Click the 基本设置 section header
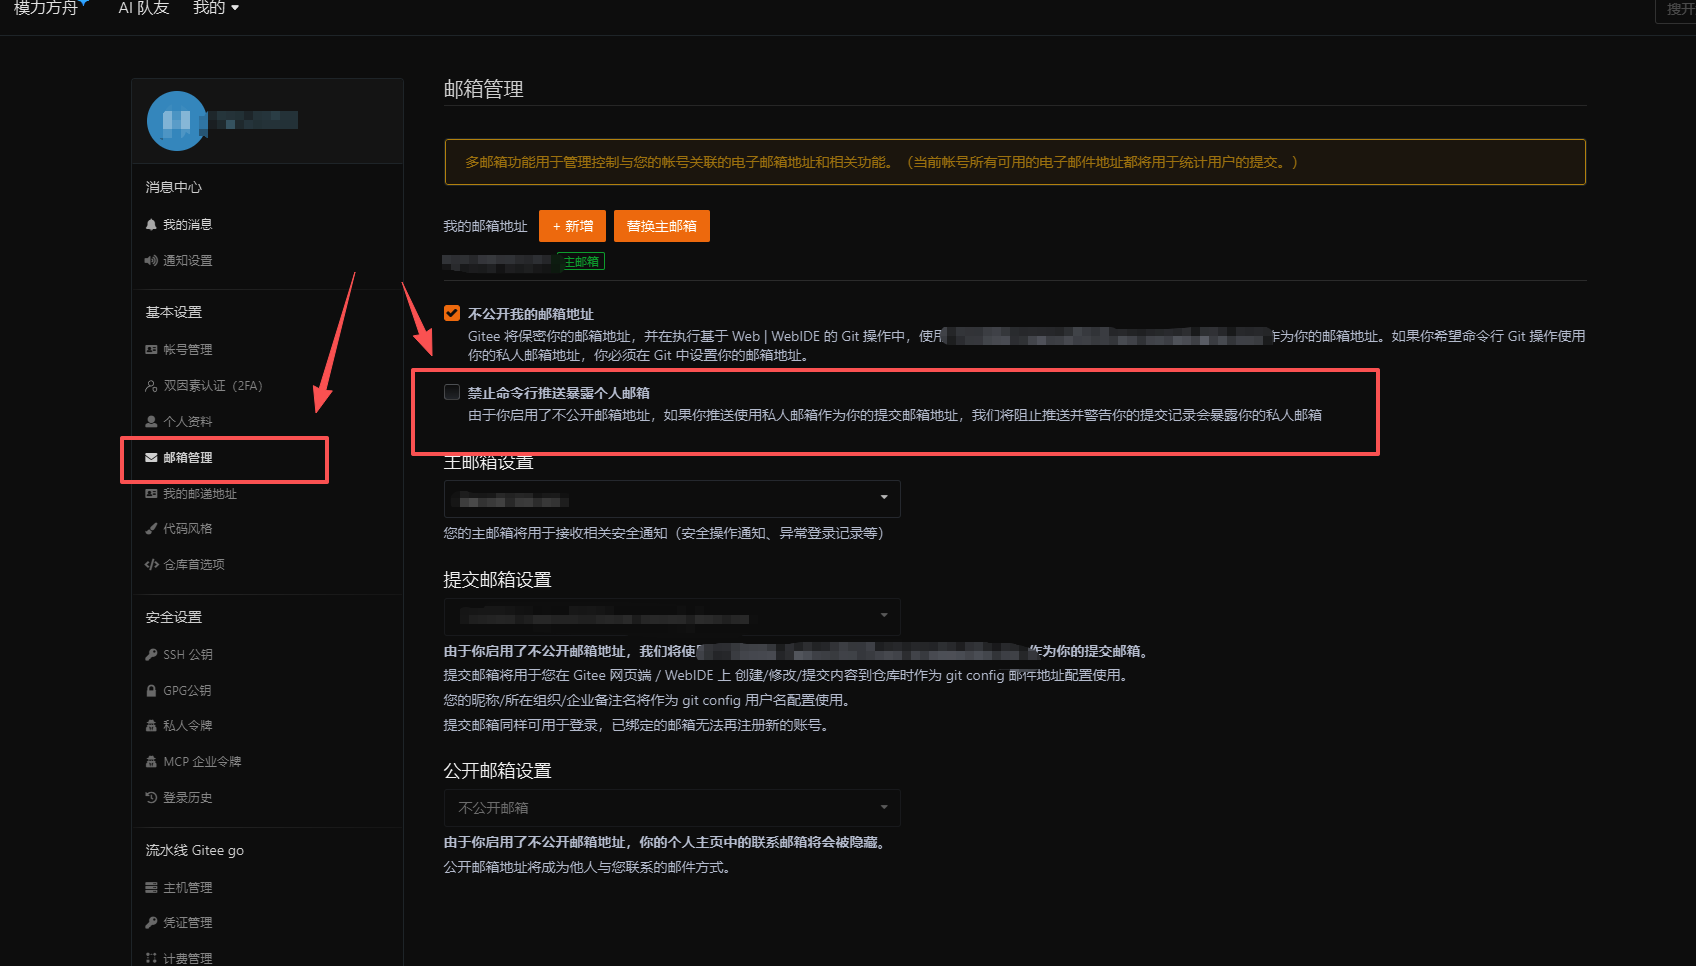This screenshot has height=966, width=1696. [174, 312]
